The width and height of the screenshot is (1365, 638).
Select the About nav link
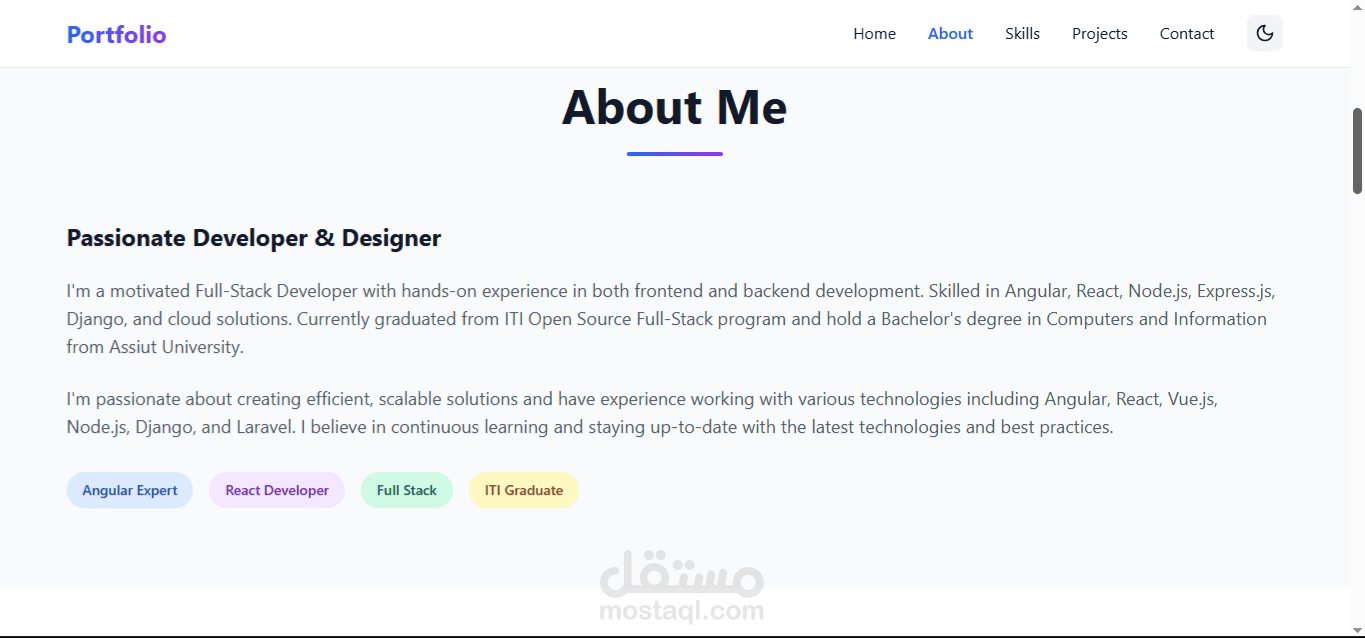pos(950,34)
